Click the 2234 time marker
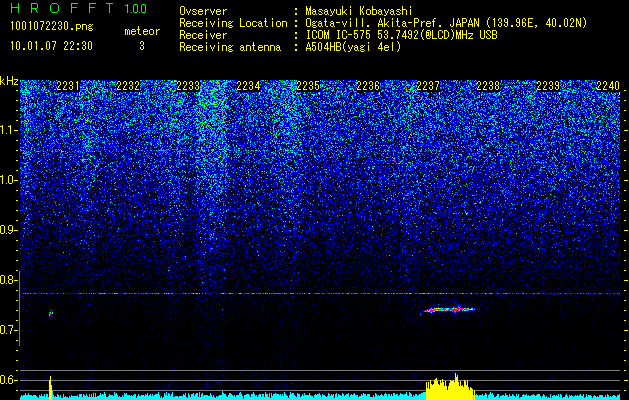 tap(248, 86)
